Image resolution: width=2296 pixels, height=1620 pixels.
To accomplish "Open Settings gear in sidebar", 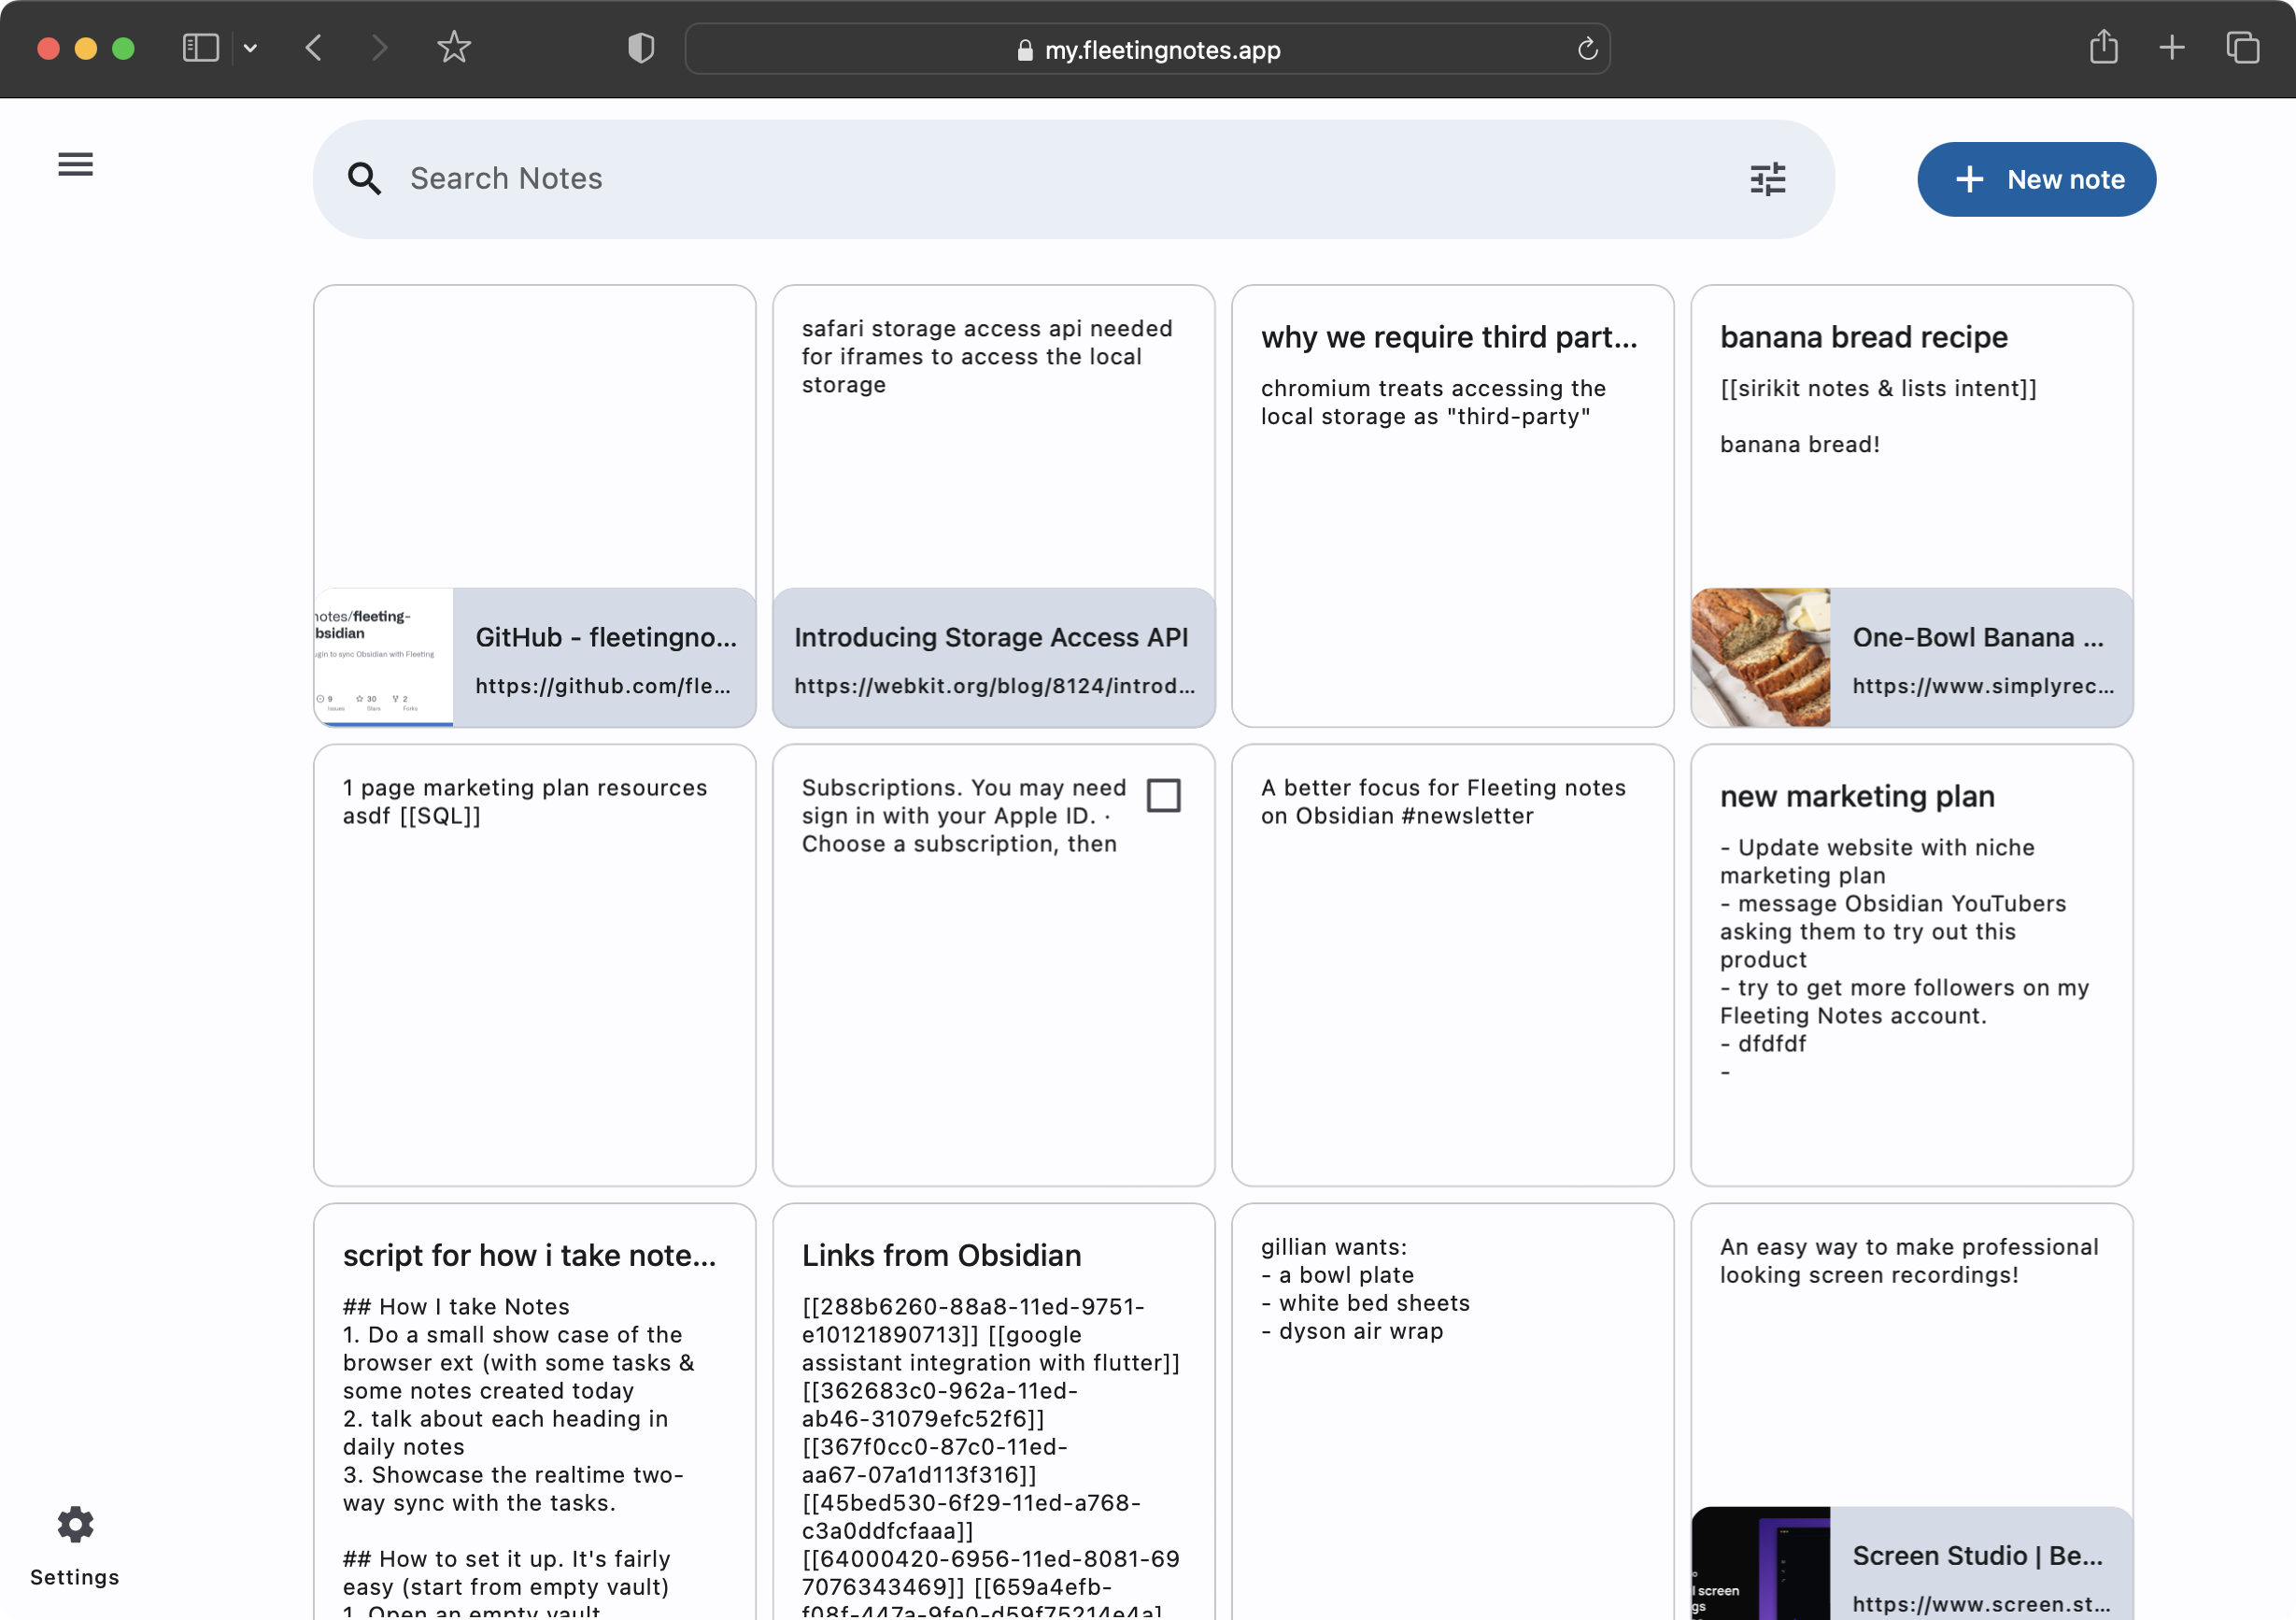I will [75, 1526].
